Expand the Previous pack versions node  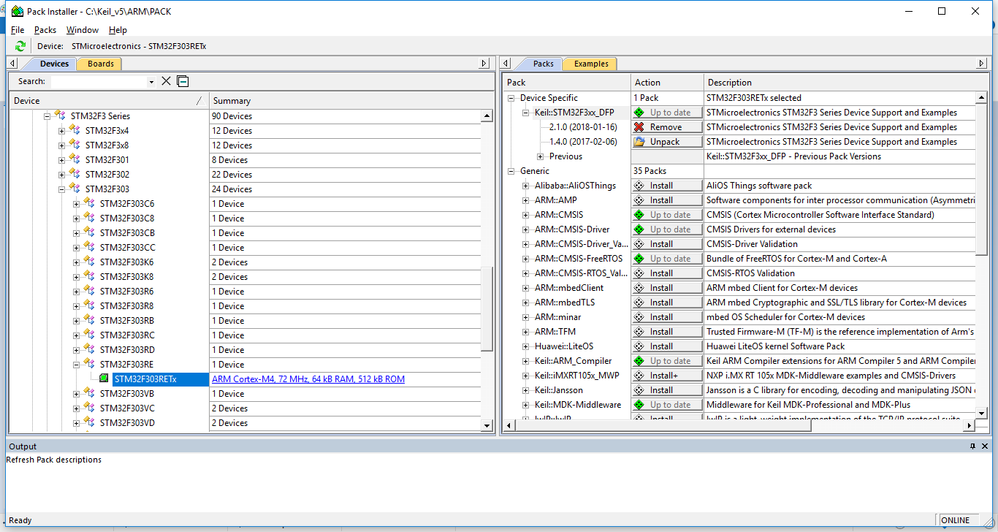coord(540,157)
